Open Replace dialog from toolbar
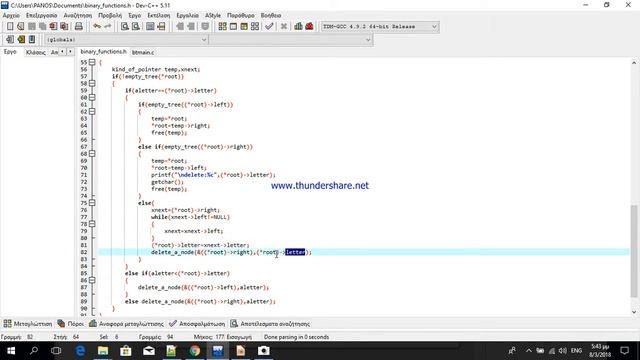The width and height of the screenshot is (640, 360). 136,27
